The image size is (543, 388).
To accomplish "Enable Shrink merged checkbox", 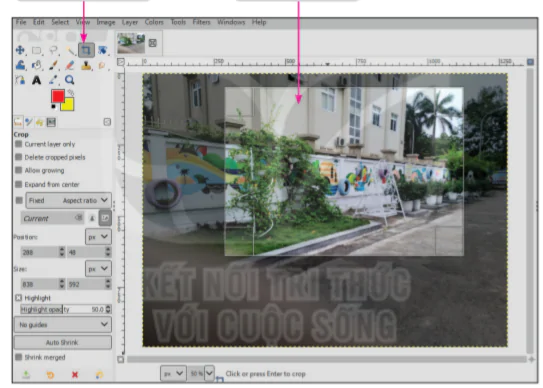I will tap(19, 357).
